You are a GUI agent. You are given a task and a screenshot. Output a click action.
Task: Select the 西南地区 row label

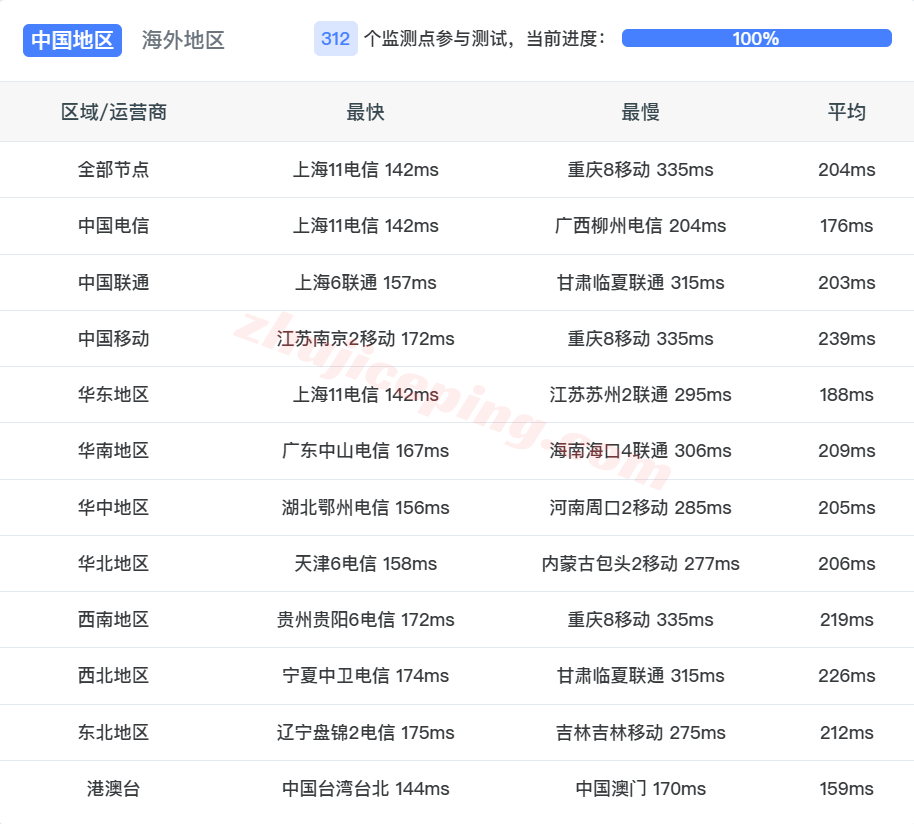(114, 619)
